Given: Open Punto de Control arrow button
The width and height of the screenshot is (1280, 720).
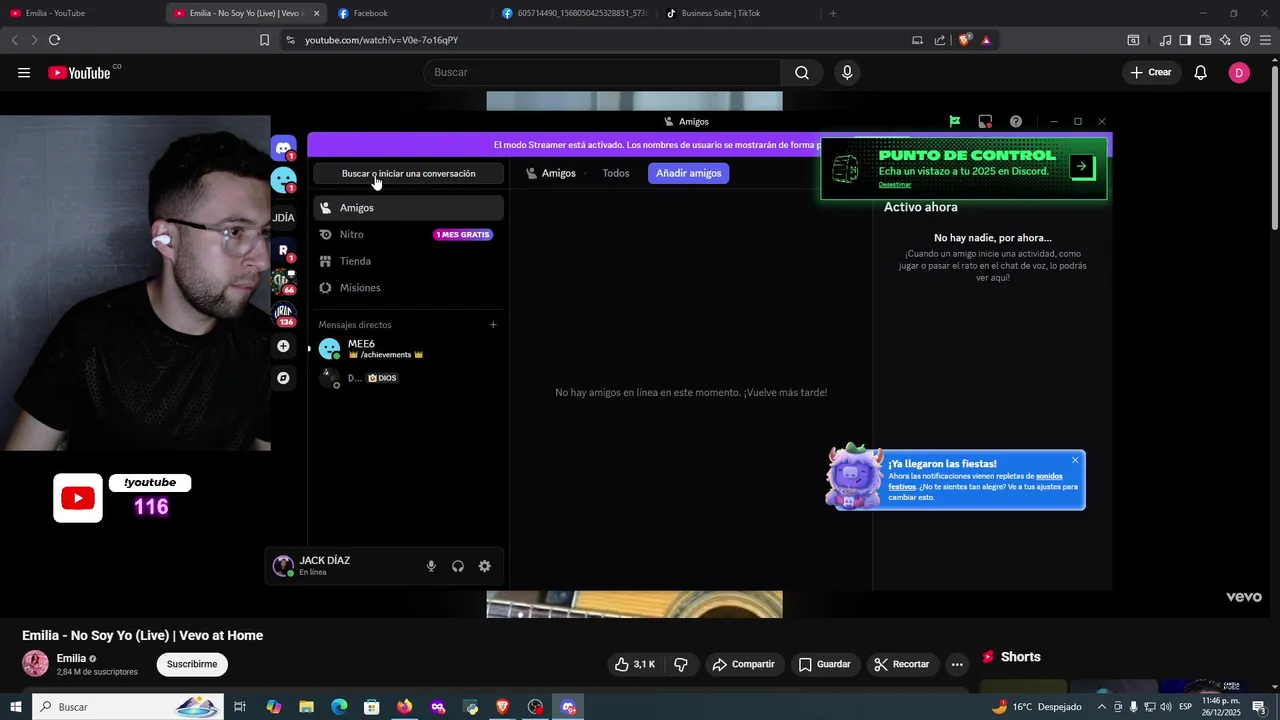Looking at the screenshot, I should pos(1082,167).
